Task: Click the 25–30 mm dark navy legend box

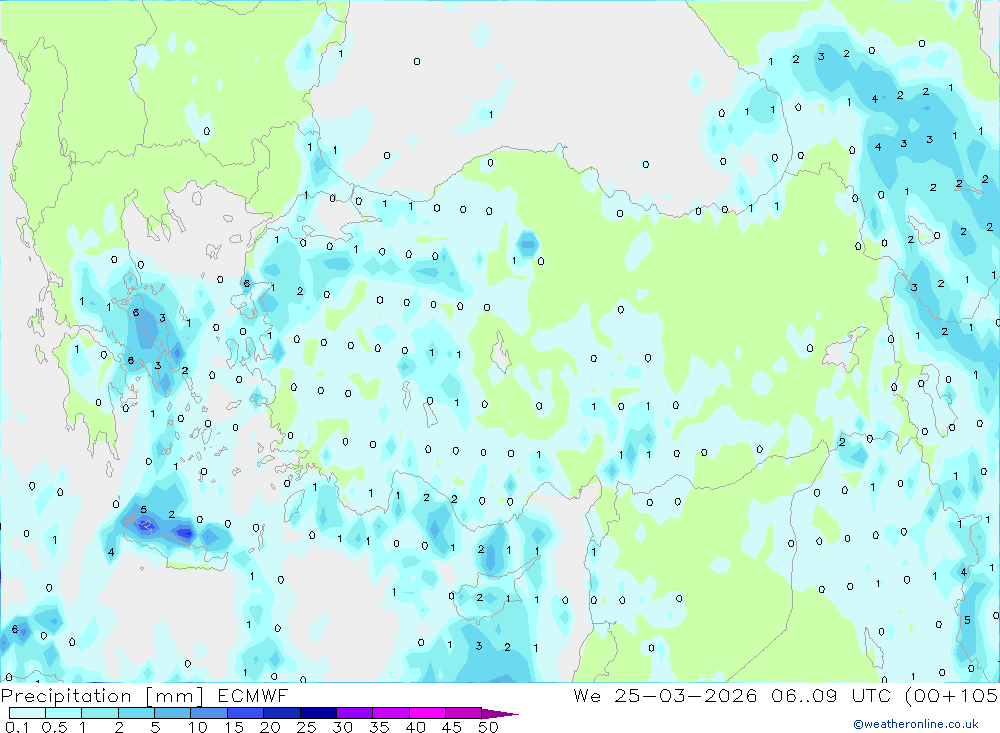Action: (318, 713)
